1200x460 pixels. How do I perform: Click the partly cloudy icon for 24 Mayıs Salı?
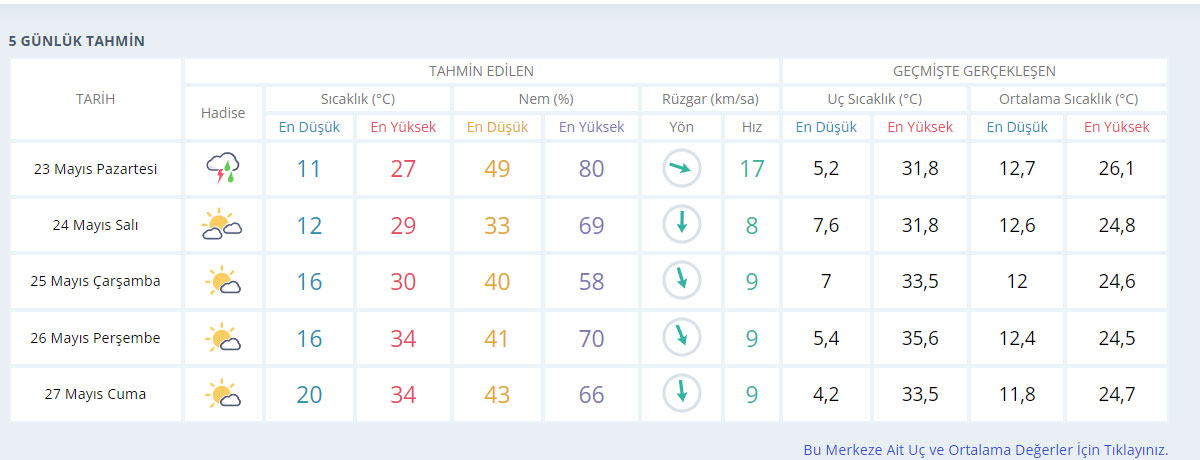223,225
